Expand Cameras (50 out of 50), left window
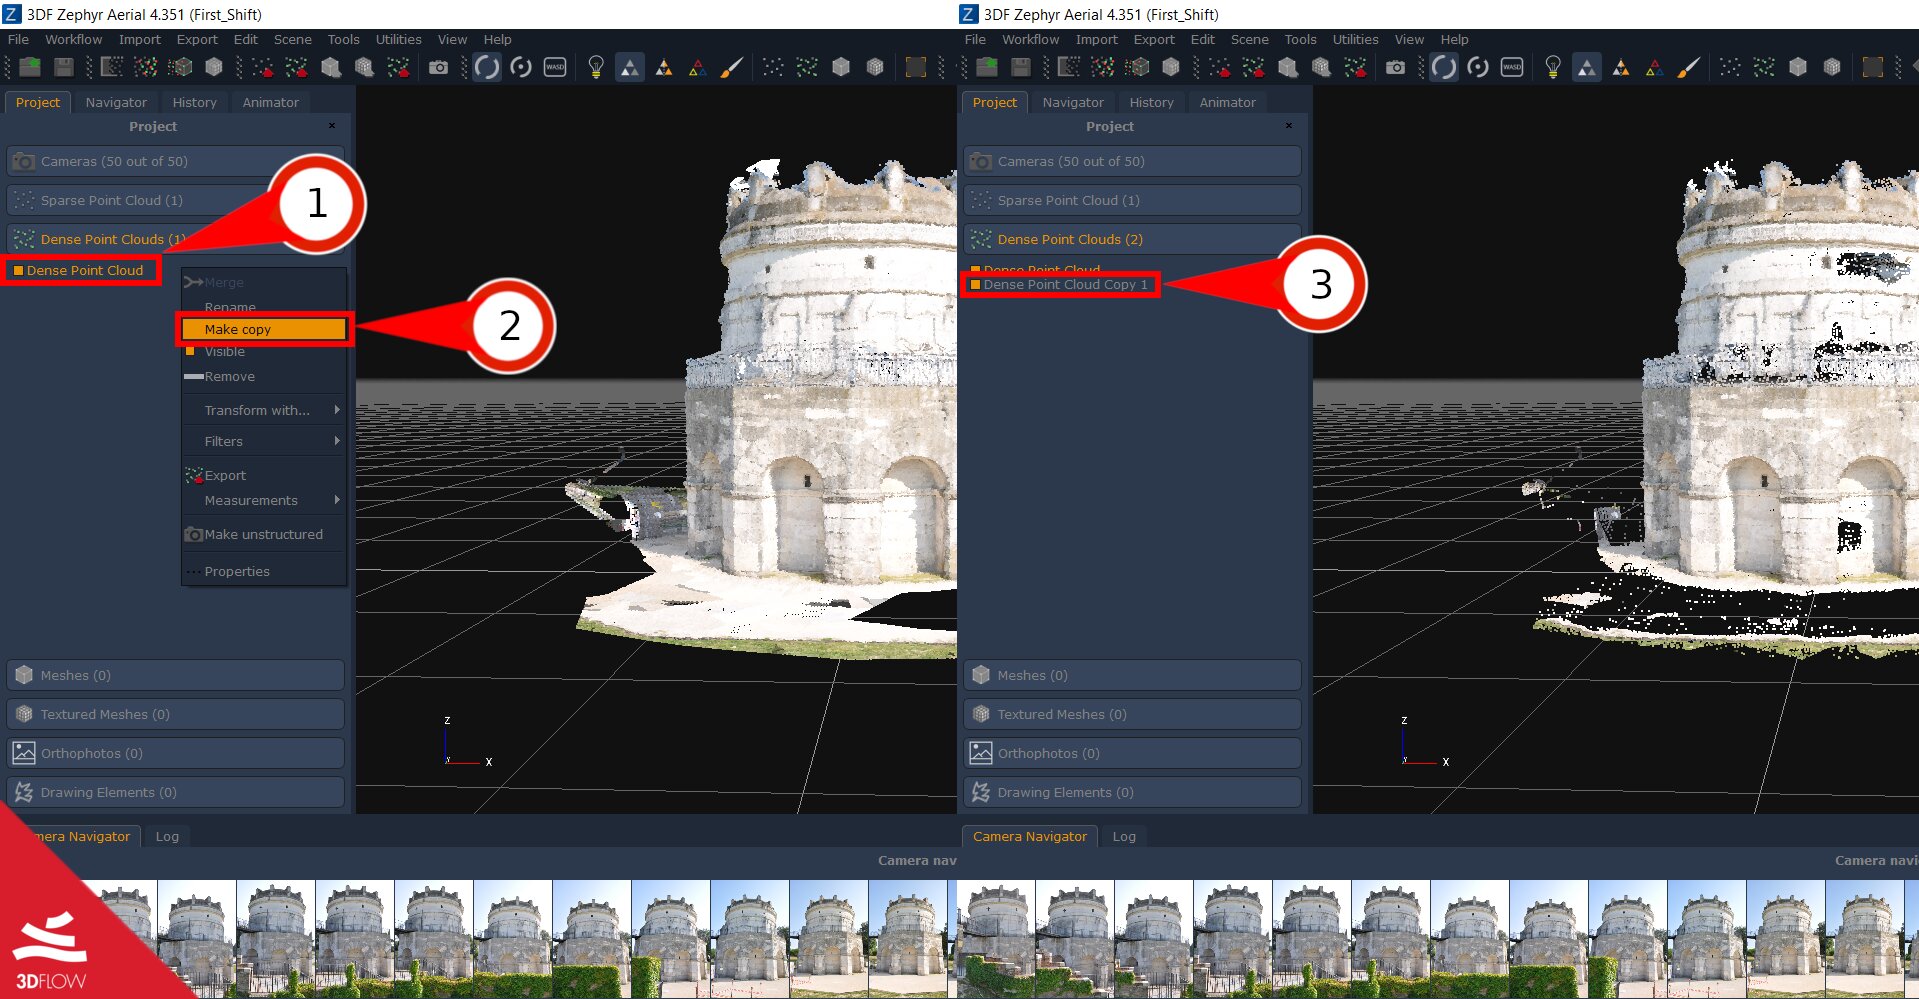Screen dimensions: 1919x999 [175, 161]
